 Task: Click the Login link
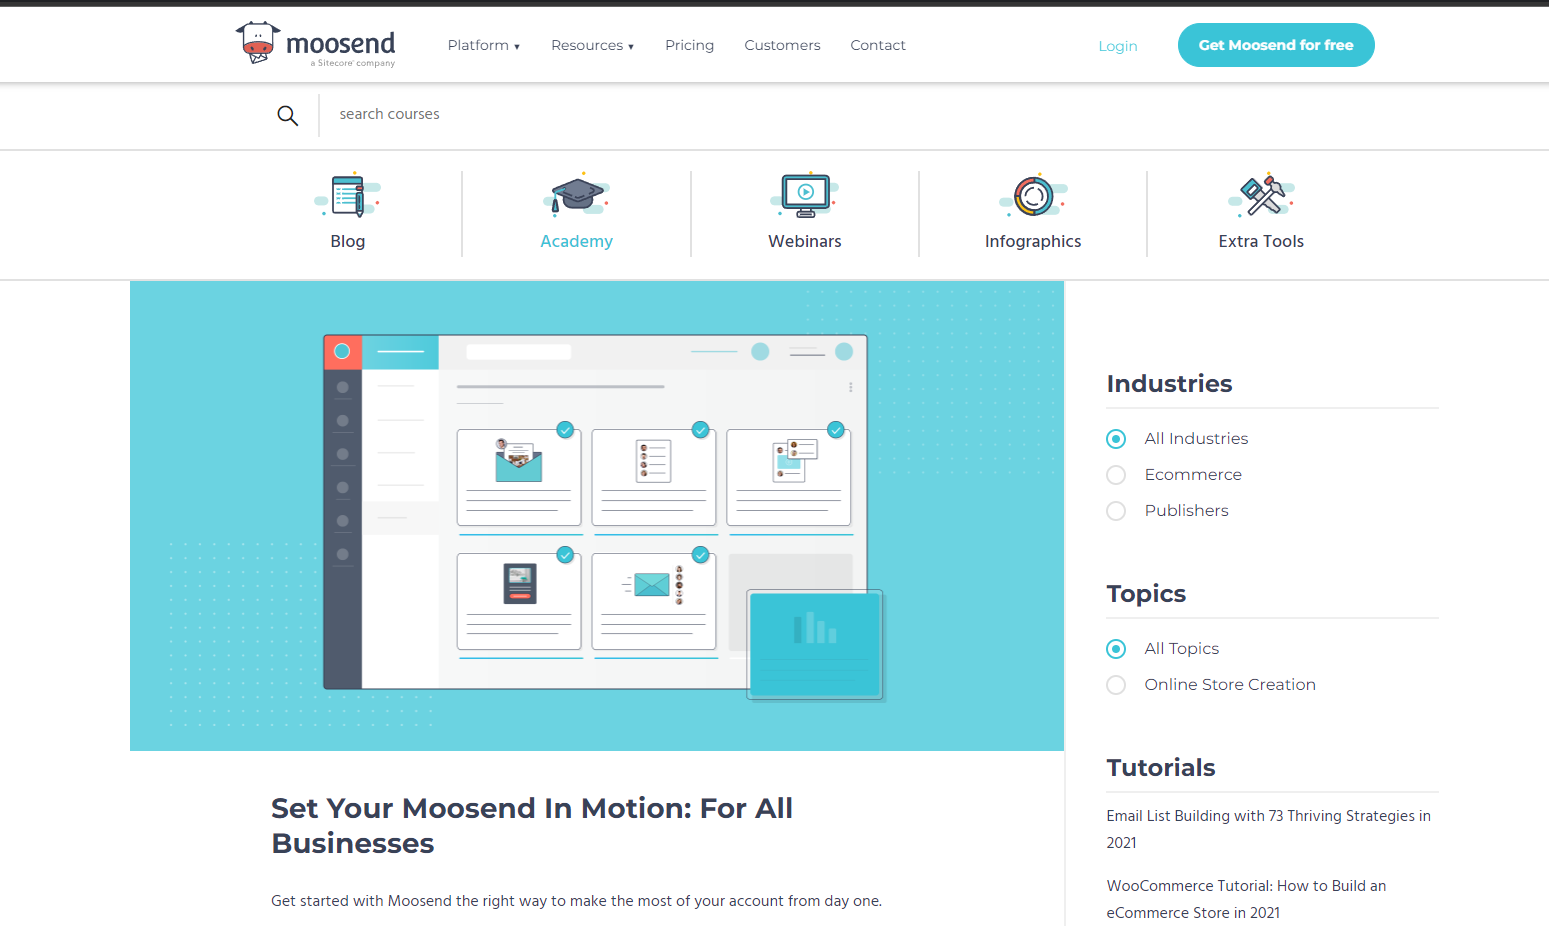coord(1118,46)
